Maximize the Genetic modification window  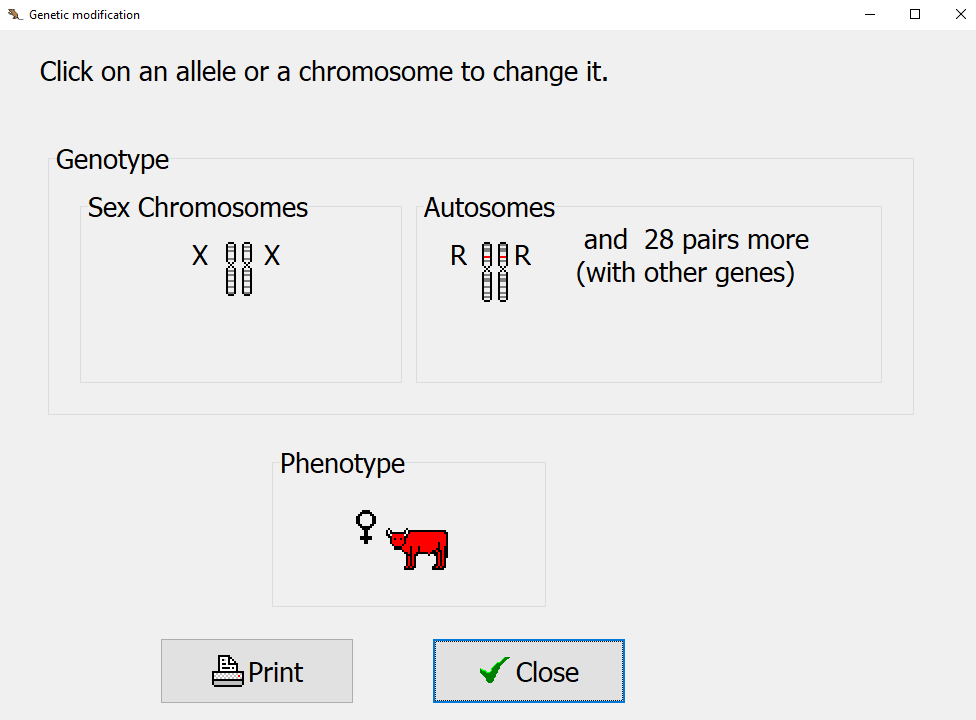pos(914,15)
